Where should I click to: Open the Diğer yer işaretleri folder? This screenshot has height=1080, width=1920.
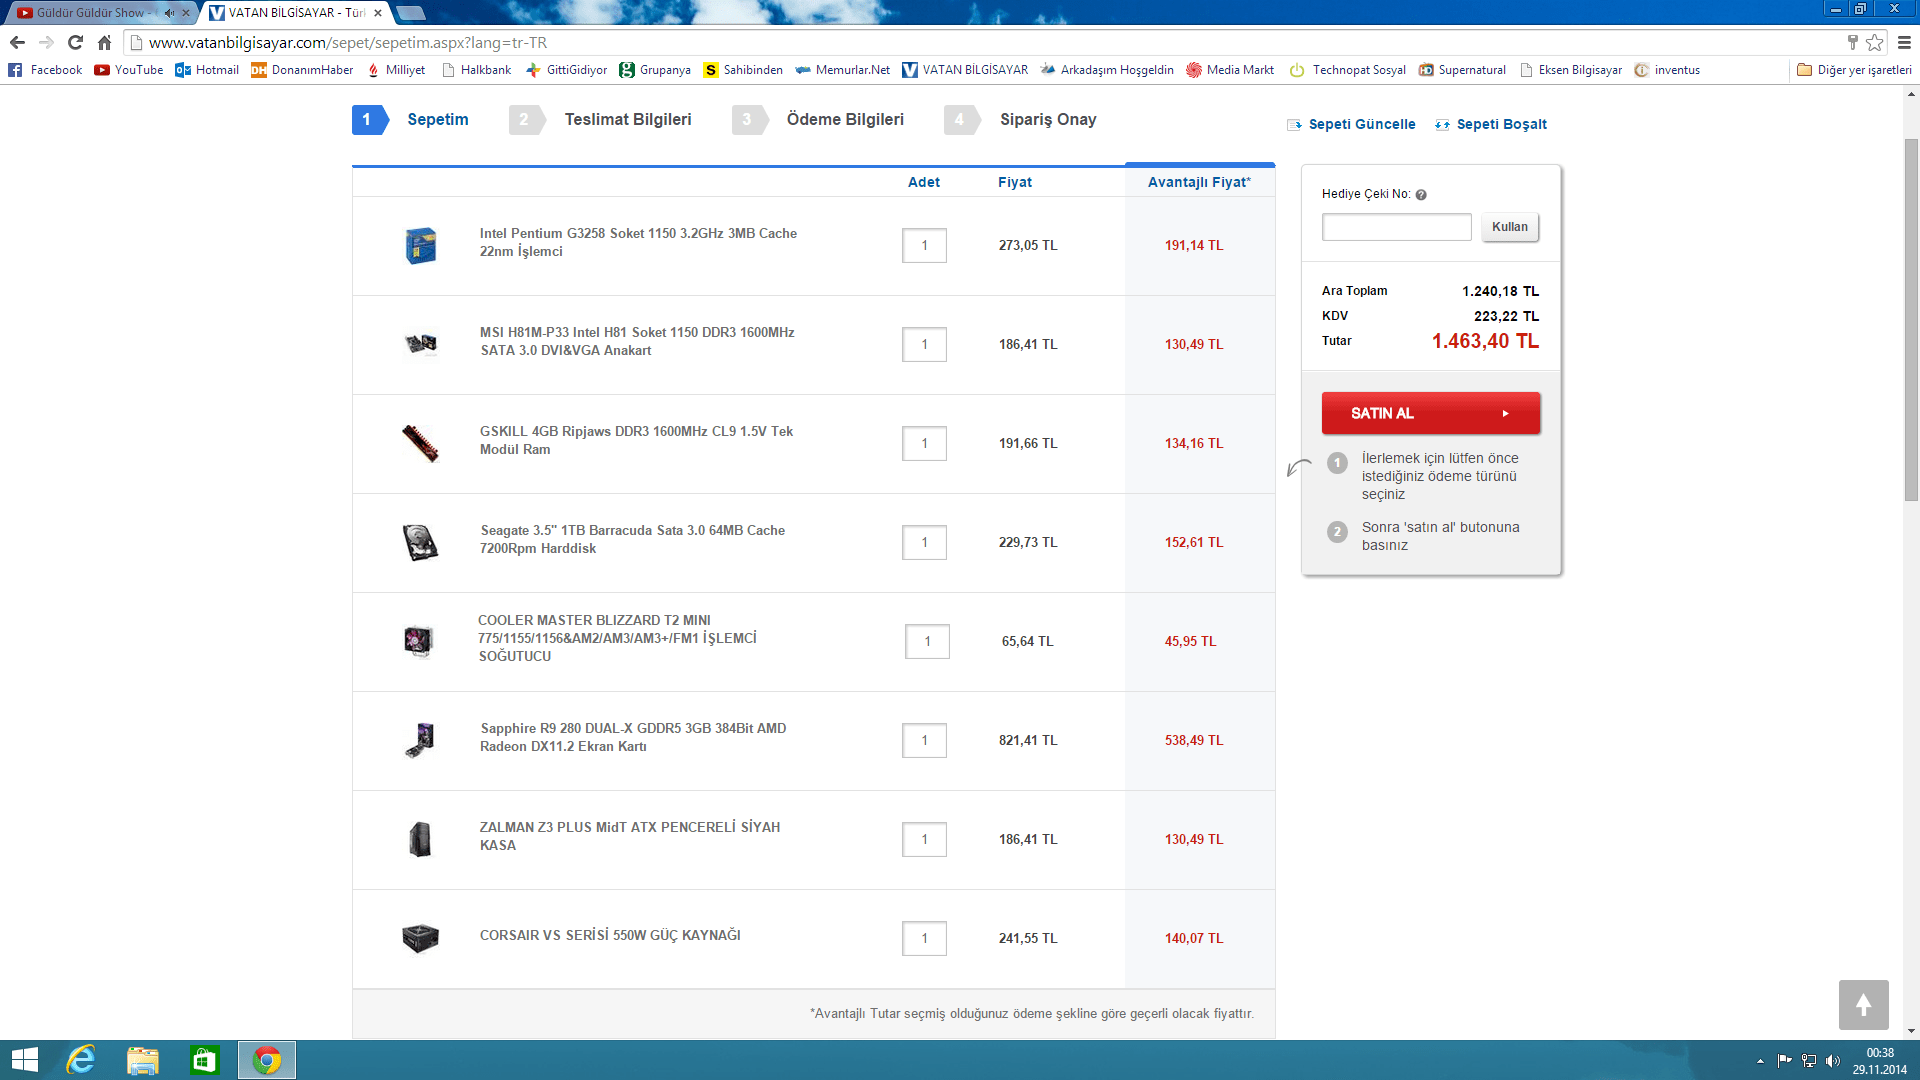[1854, 70]
